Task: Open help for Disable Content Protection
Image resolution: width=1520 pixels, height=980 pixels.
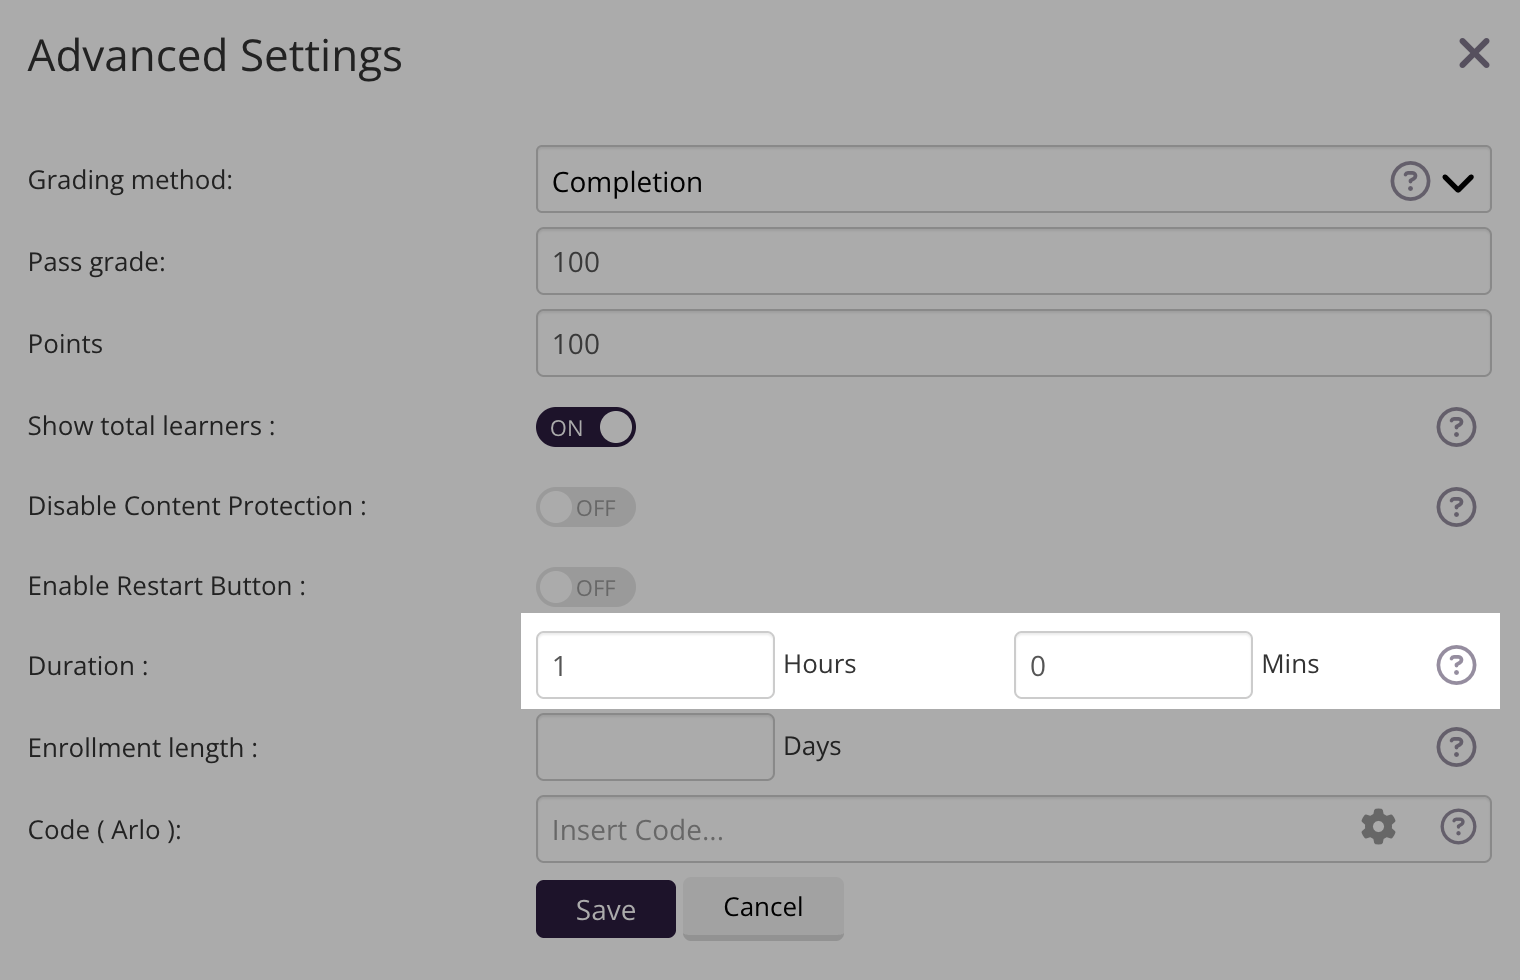Action: click(x=1456, y=507)
